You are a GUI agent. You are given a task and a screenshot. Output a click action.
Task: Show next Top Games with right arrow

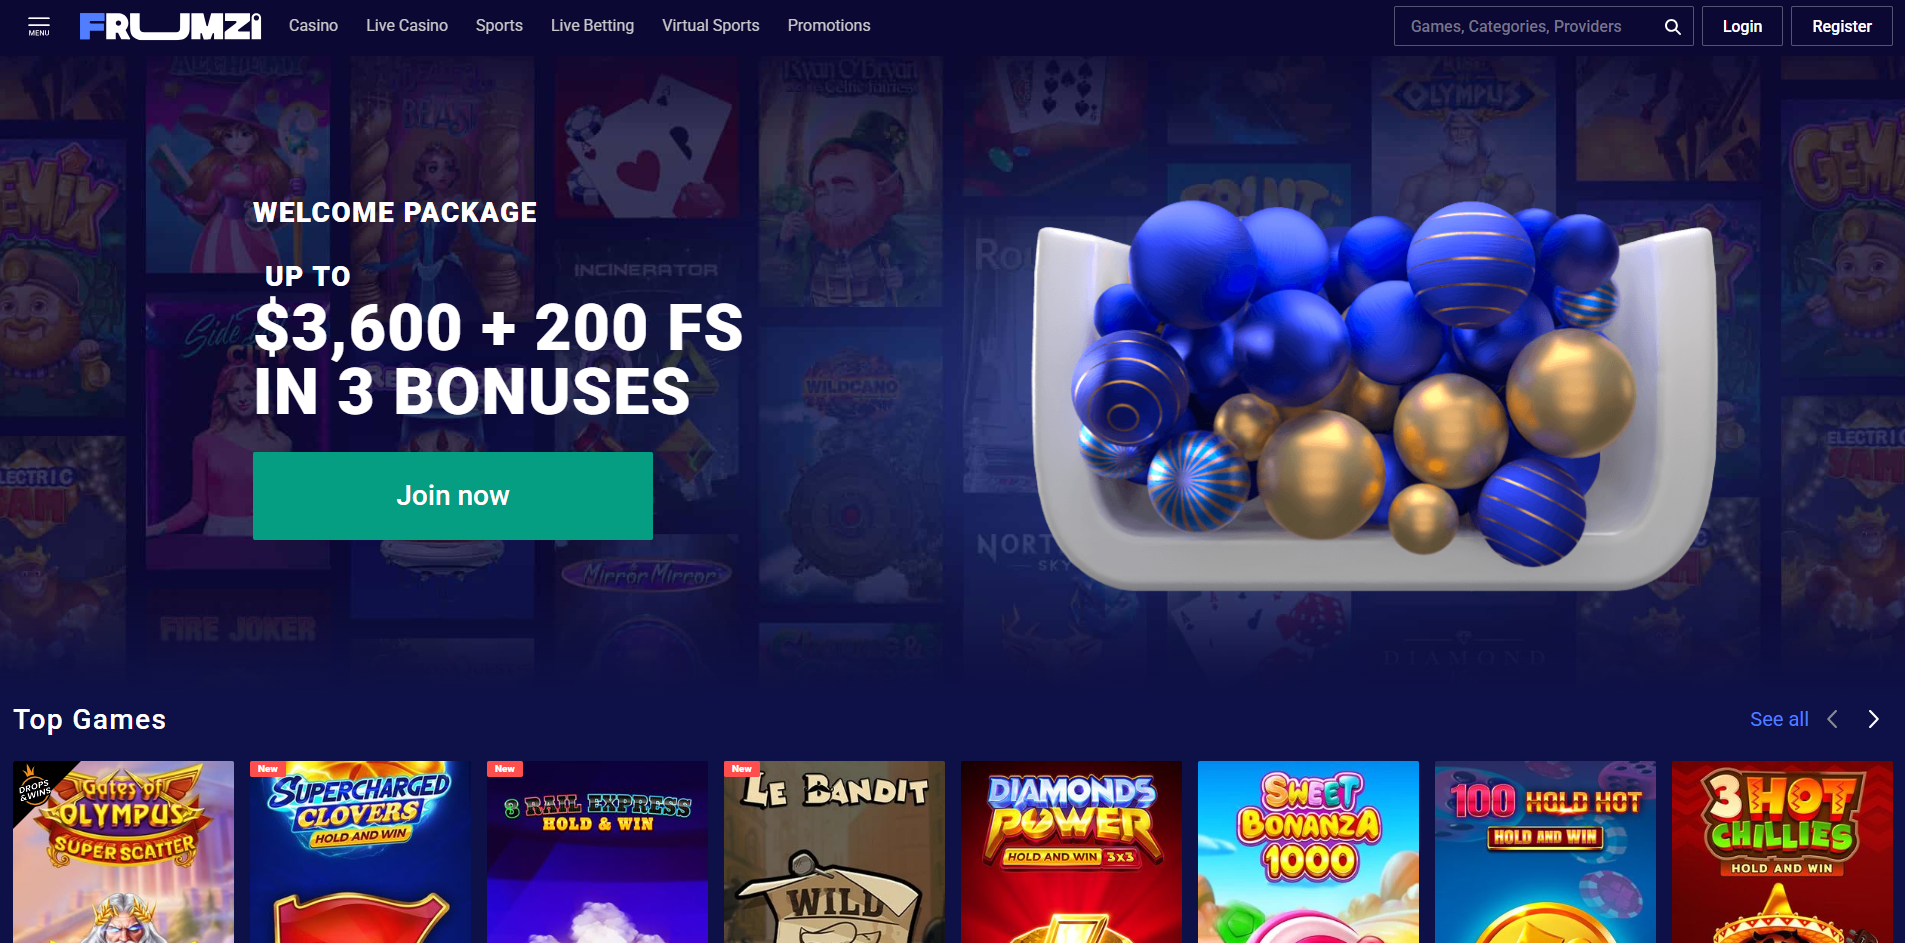click(1874, 719)
